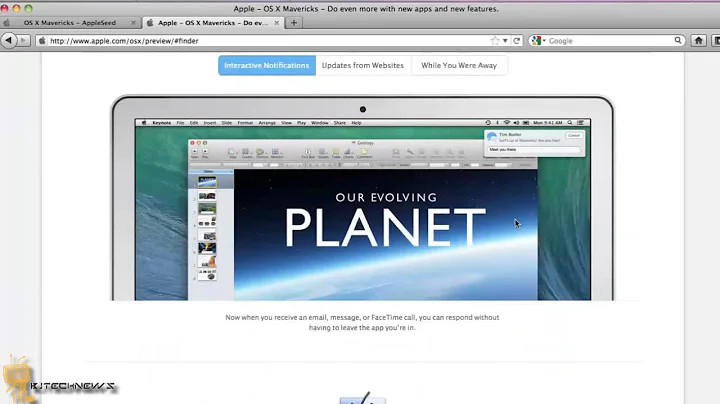
Task: Click the Wi-Fi icon in pictured menu bar
Action: [x=507, y=123]
